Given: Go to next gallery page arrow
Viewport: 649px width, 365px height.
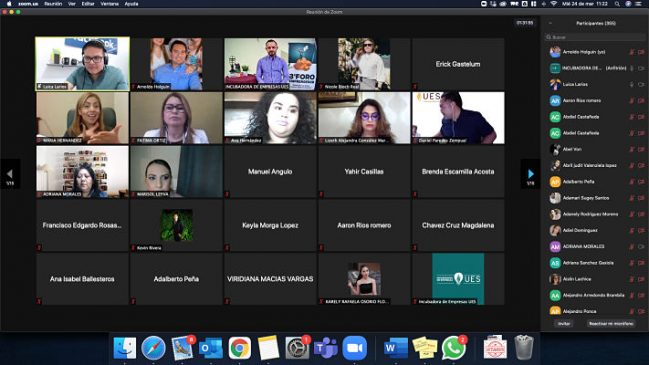Looking at the screenshot, I should (x=530, y=174).
